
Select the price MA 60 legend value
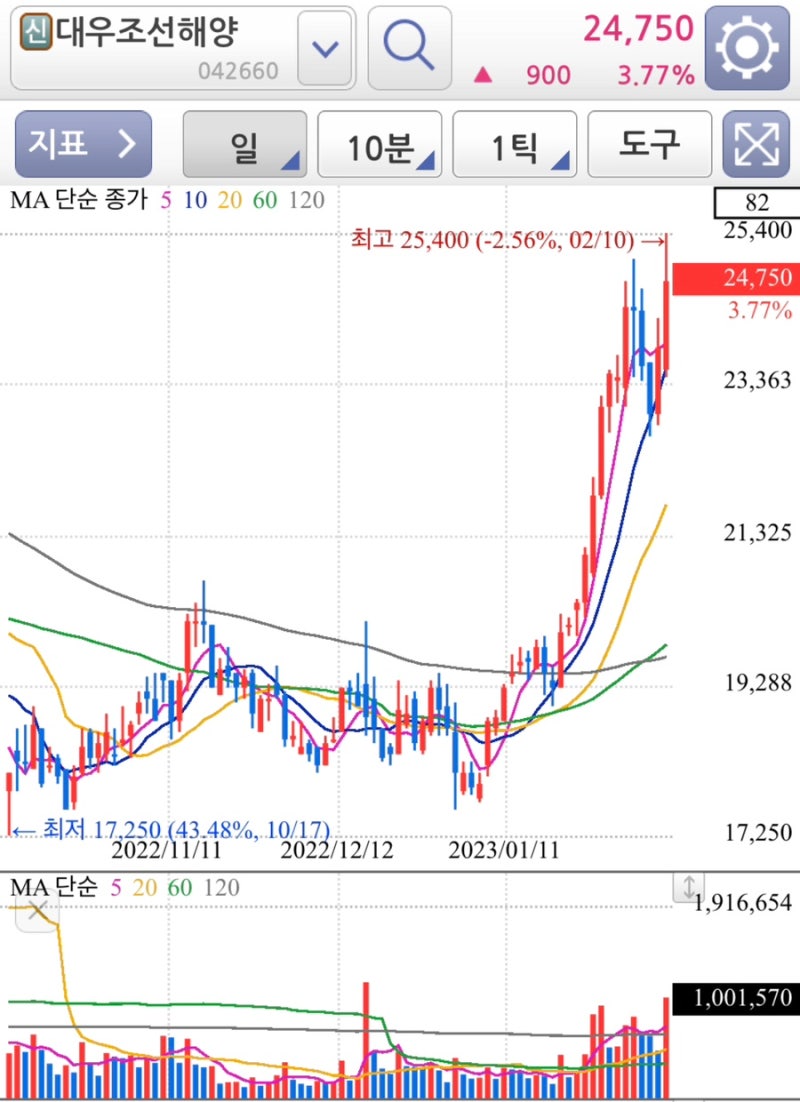pos(264,200)
